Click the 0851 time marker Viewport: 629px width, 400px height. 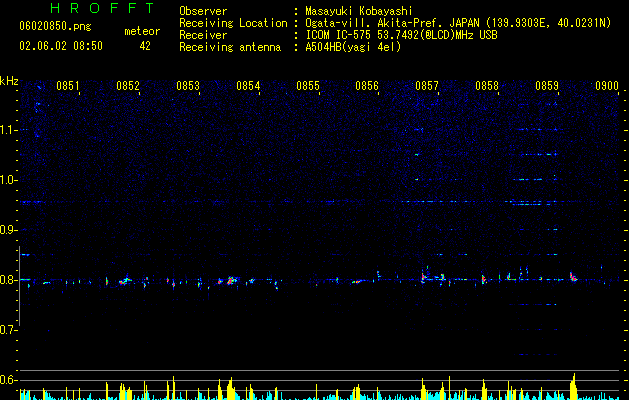67,86
